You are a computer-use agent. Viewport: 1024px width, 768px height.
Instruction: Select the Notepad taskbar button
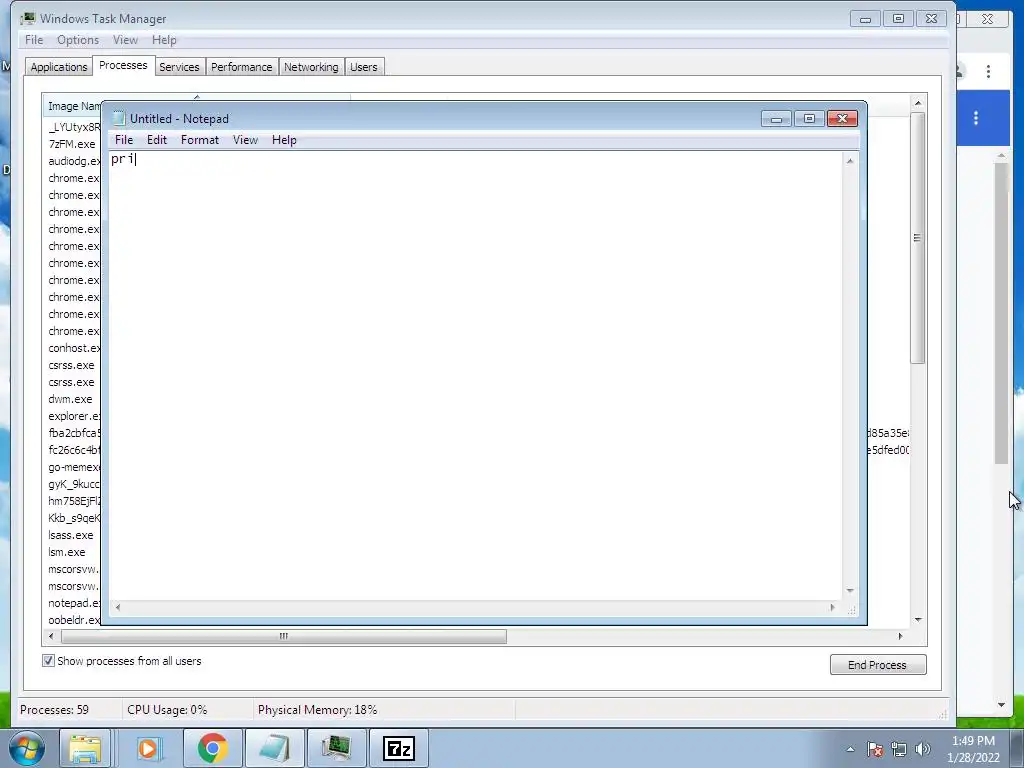pos(274,748)
